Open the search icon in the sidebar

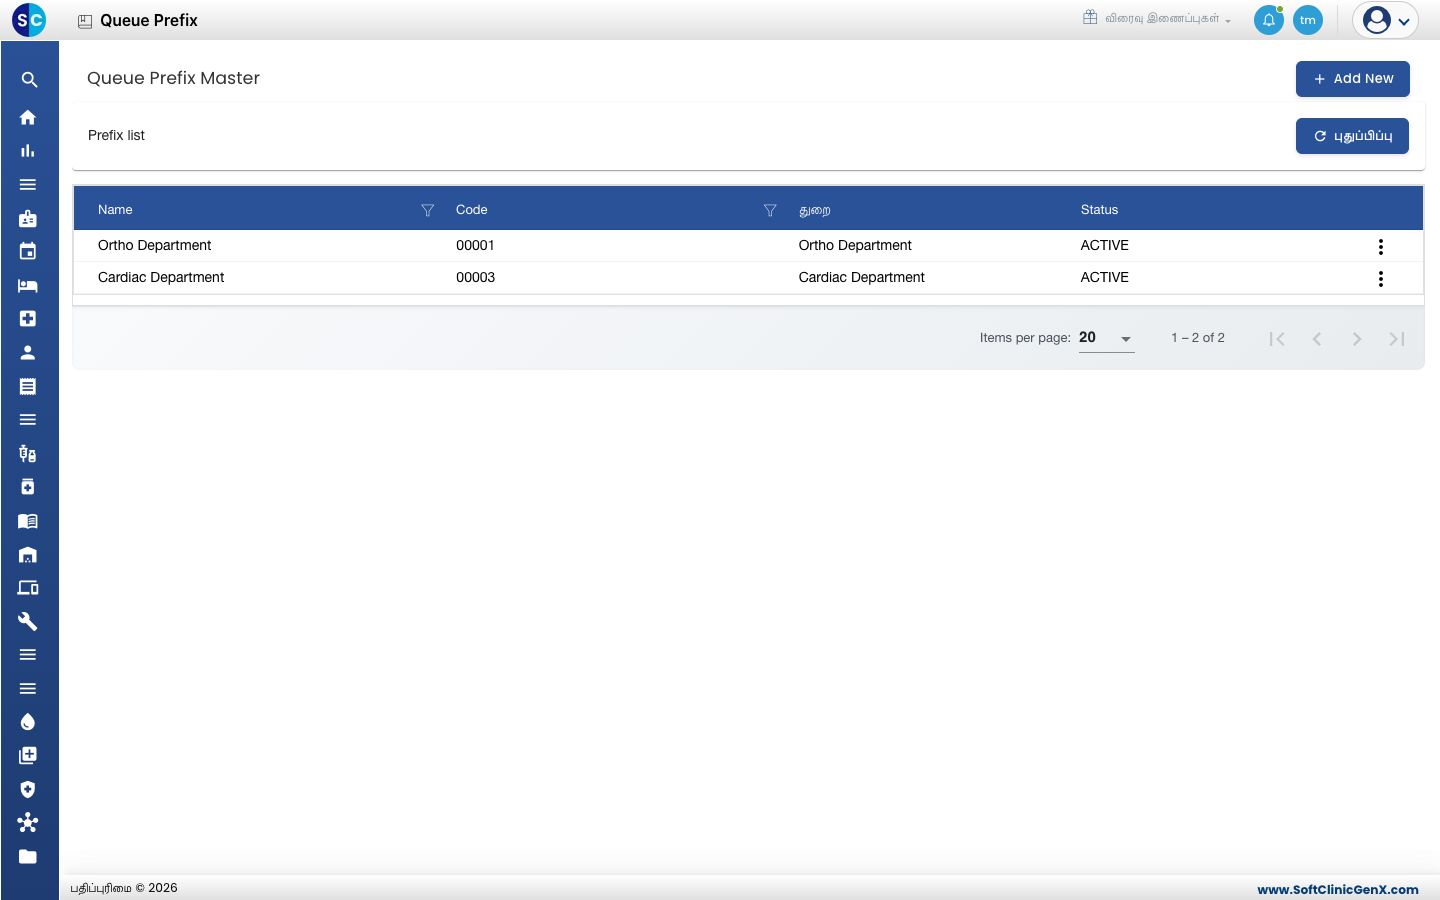[x=29, y=80]
